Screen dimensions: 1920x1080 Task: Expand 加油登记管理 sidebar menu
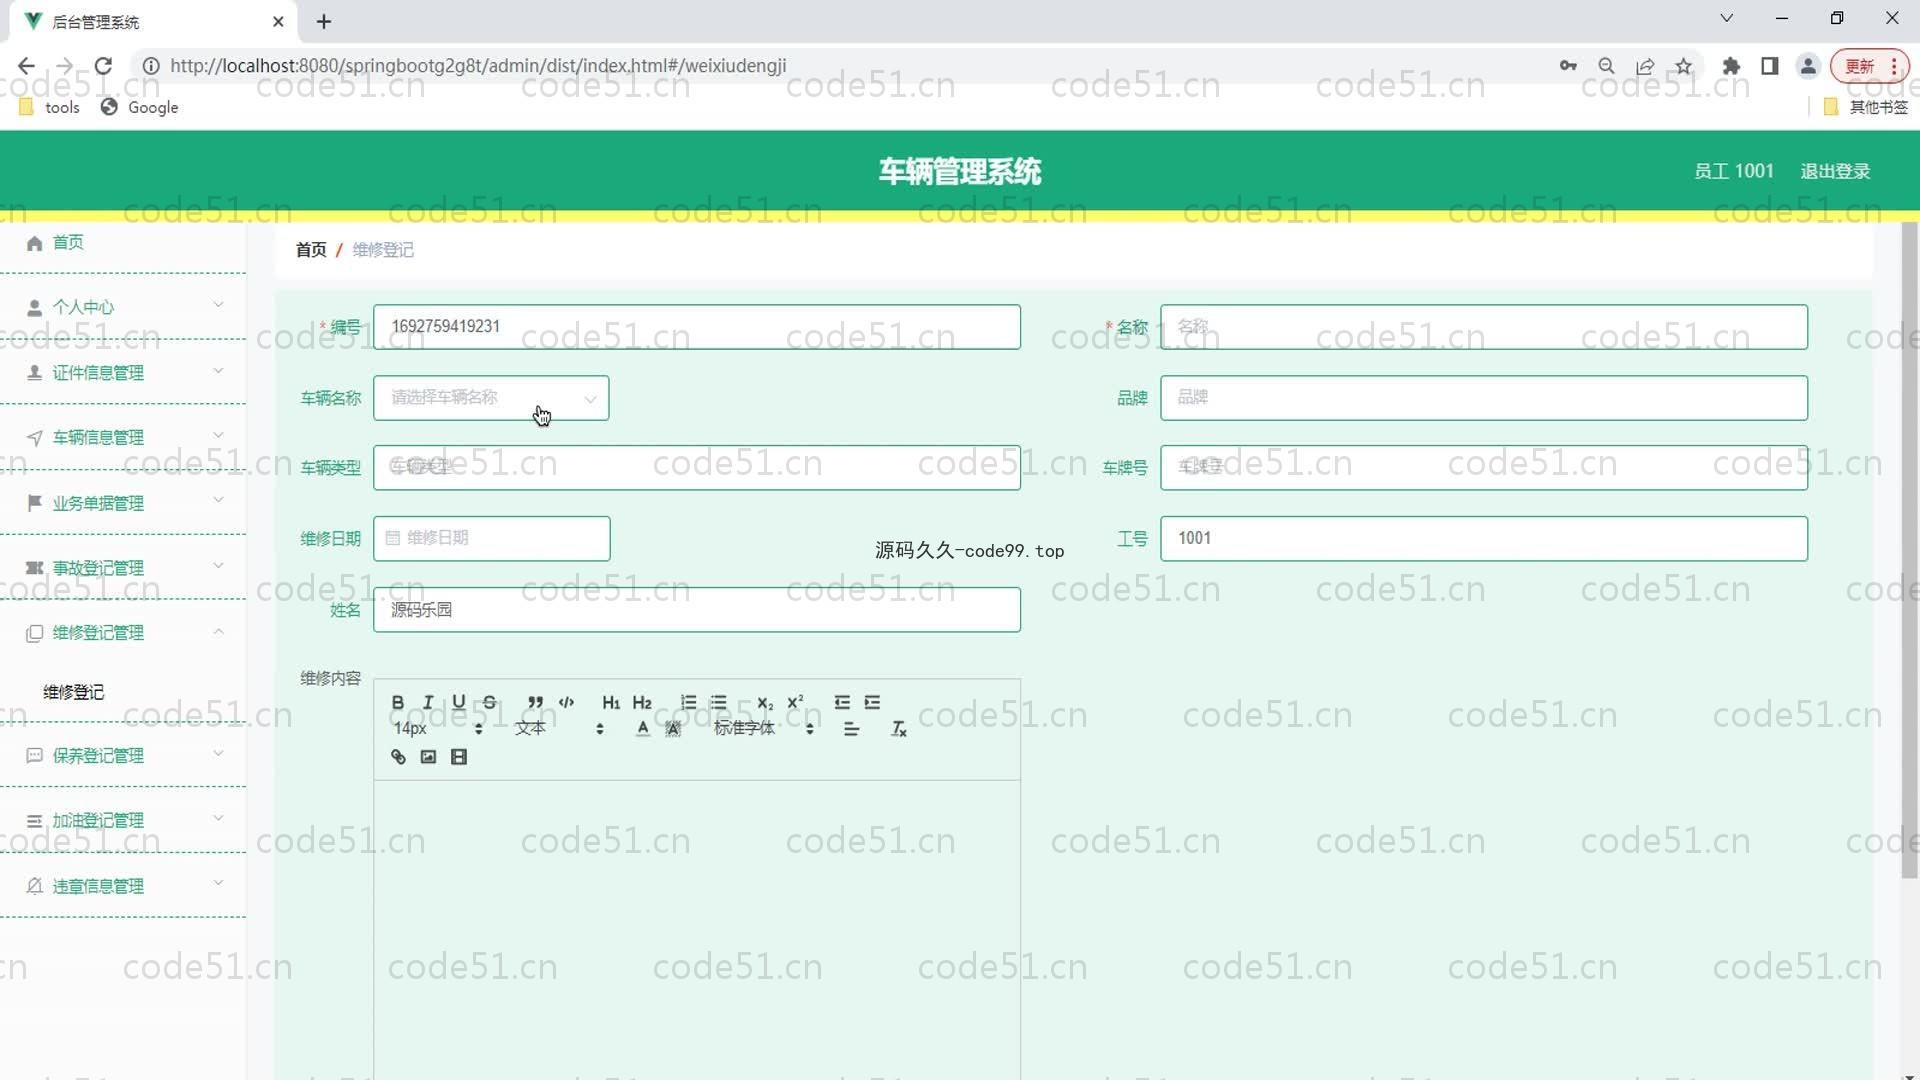[x=123, y=821]
